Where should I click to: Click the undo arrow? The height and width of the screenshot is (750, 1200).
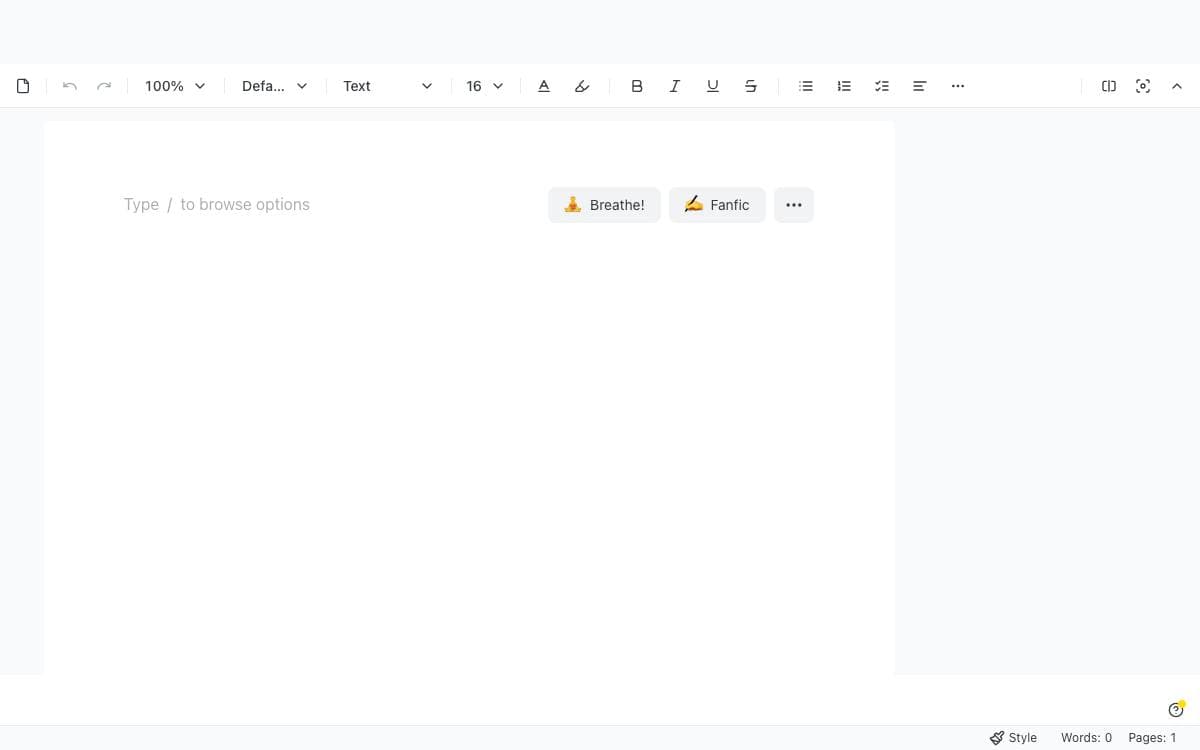pyautogui.click(x=70, y=86)
